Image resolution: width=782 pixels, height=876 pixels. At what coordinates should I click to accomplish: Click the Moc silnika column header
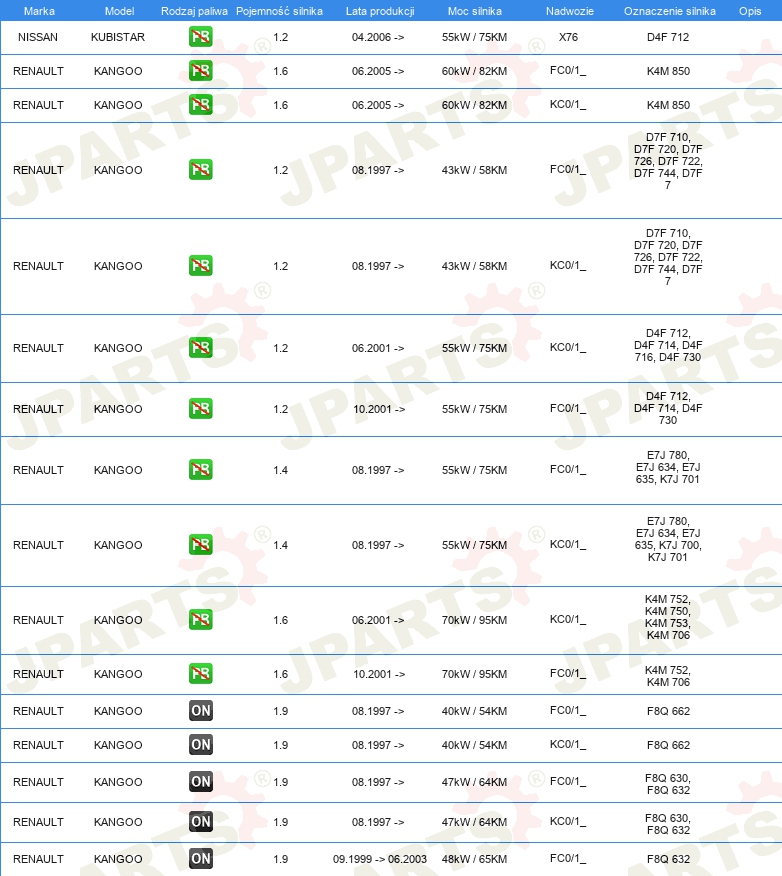tap(475, 11)
